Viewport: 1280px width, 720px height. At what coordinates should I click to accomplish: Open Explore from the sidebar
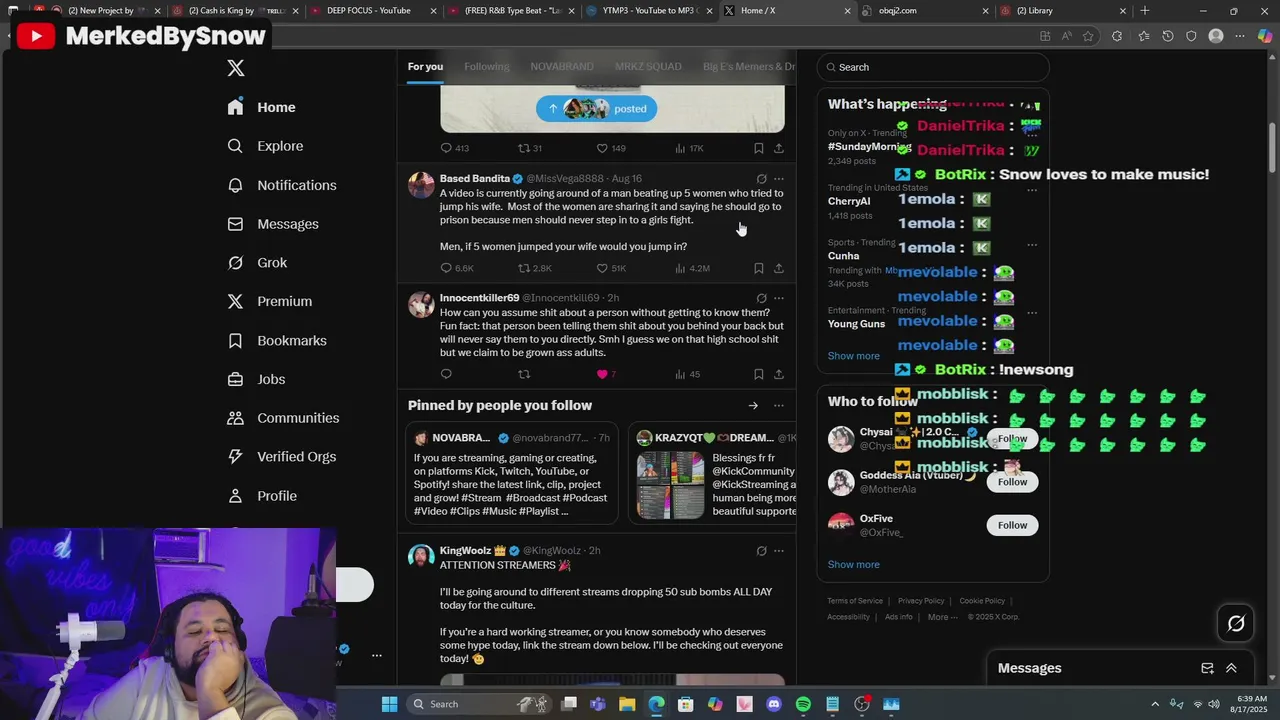point(265,146)
